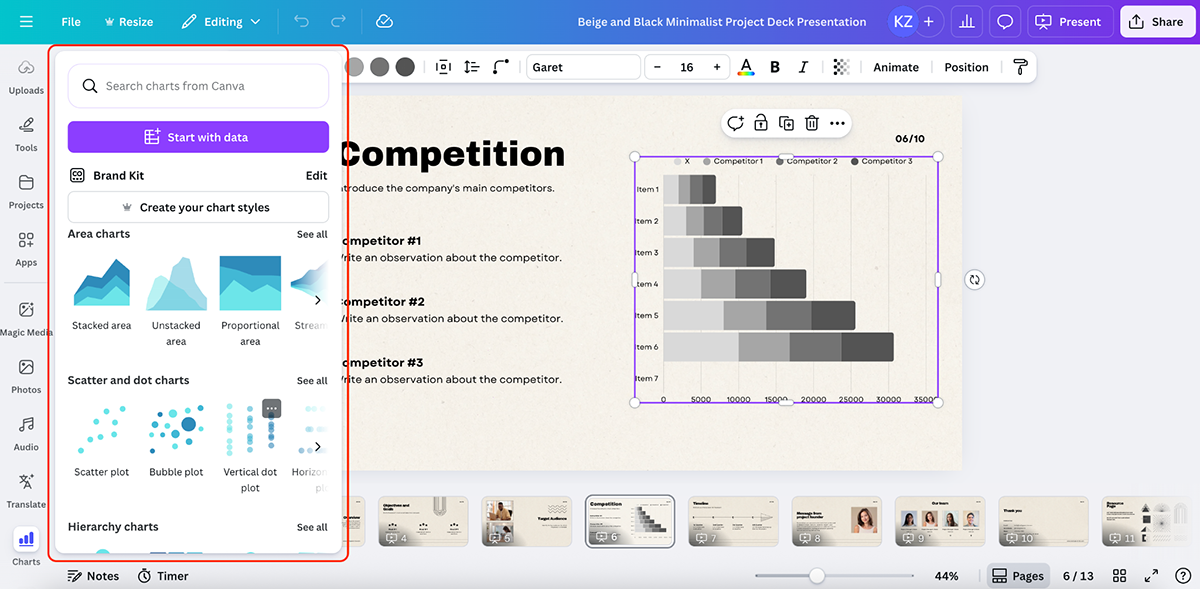Select the Competition slide thumbnail
Viewport: 1200px width, 589px height.
(x=629, y=520)
